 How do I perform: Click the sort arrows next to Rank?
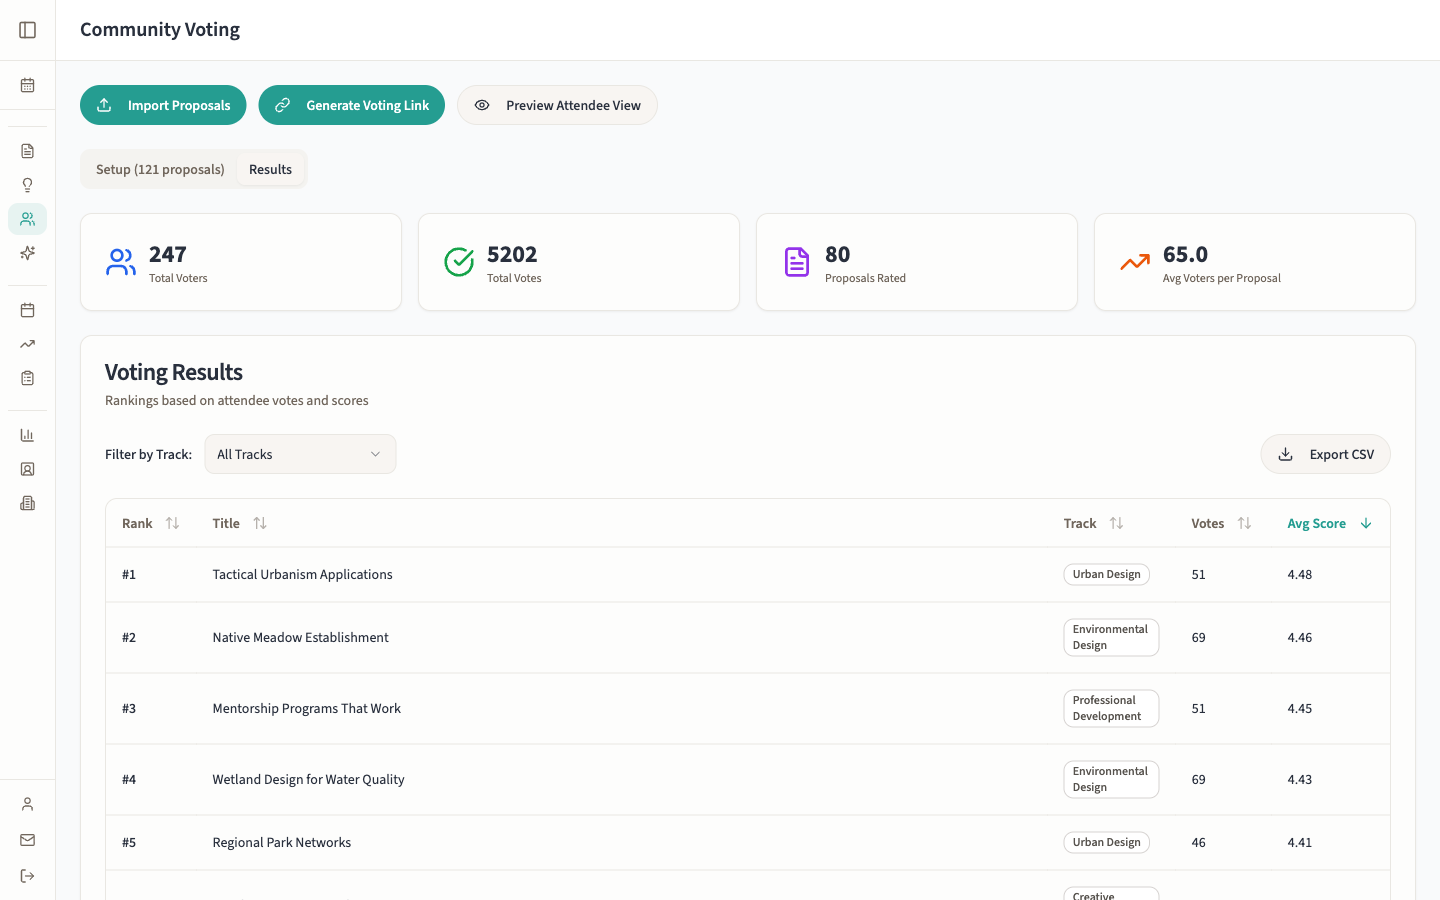pyautogui.click(x=172, y=523)
